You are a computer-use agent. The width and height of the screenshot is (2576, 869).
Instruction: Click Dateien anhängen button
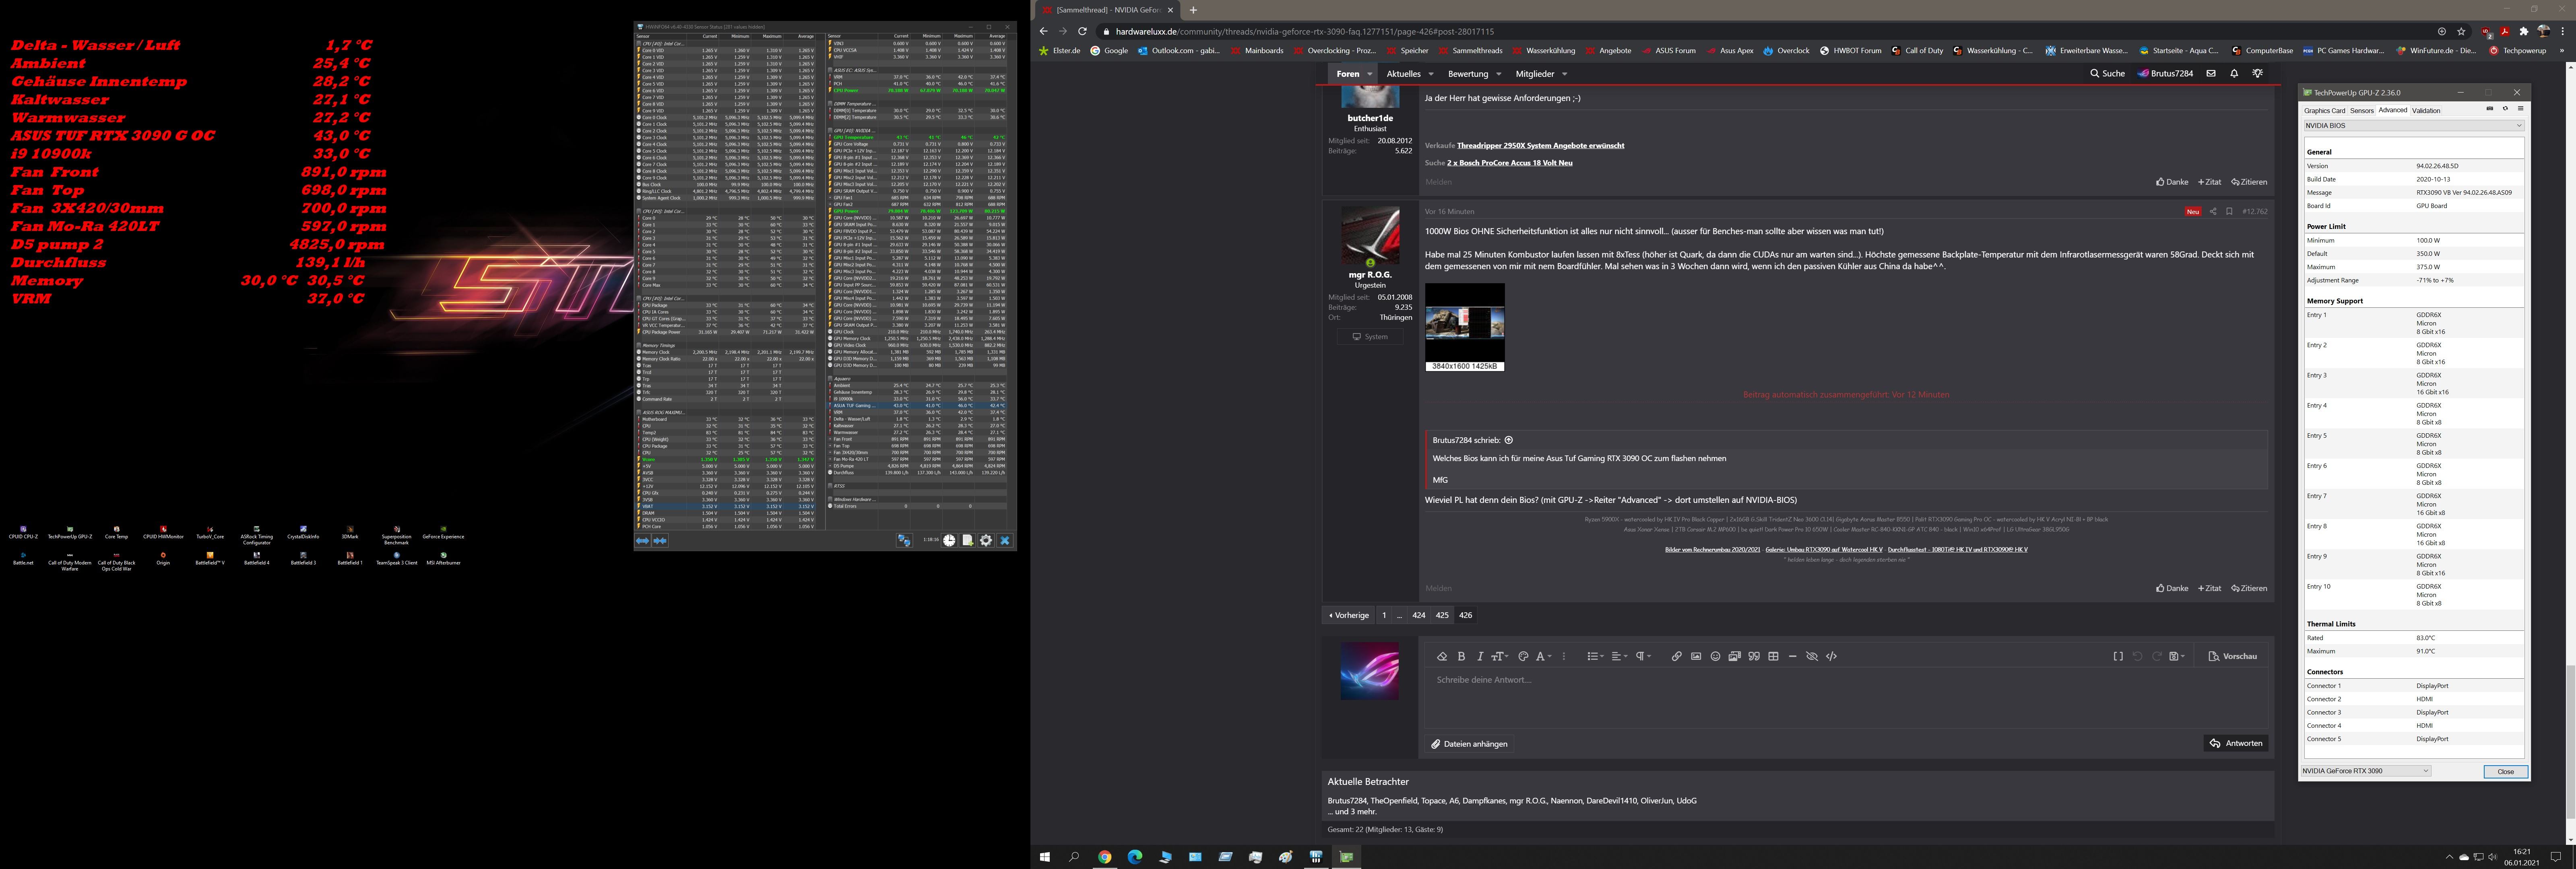pyautogui.click(x=1469, y=744)
